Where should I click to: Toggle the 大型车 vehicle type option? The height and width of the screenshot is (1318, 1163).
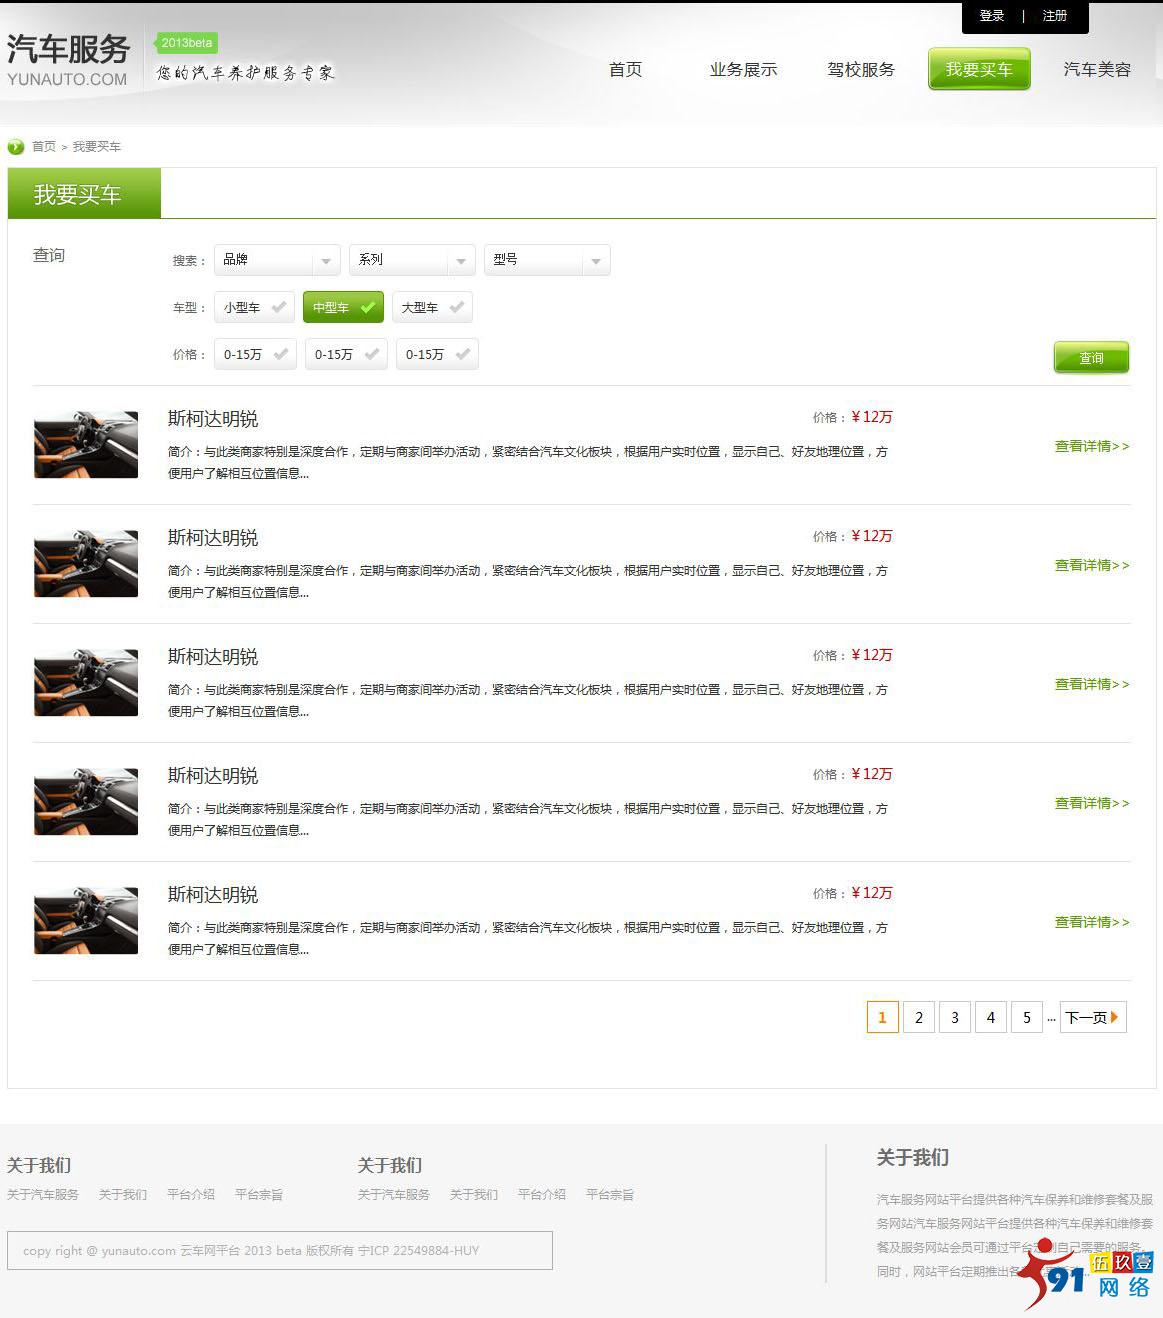[432, 308]
